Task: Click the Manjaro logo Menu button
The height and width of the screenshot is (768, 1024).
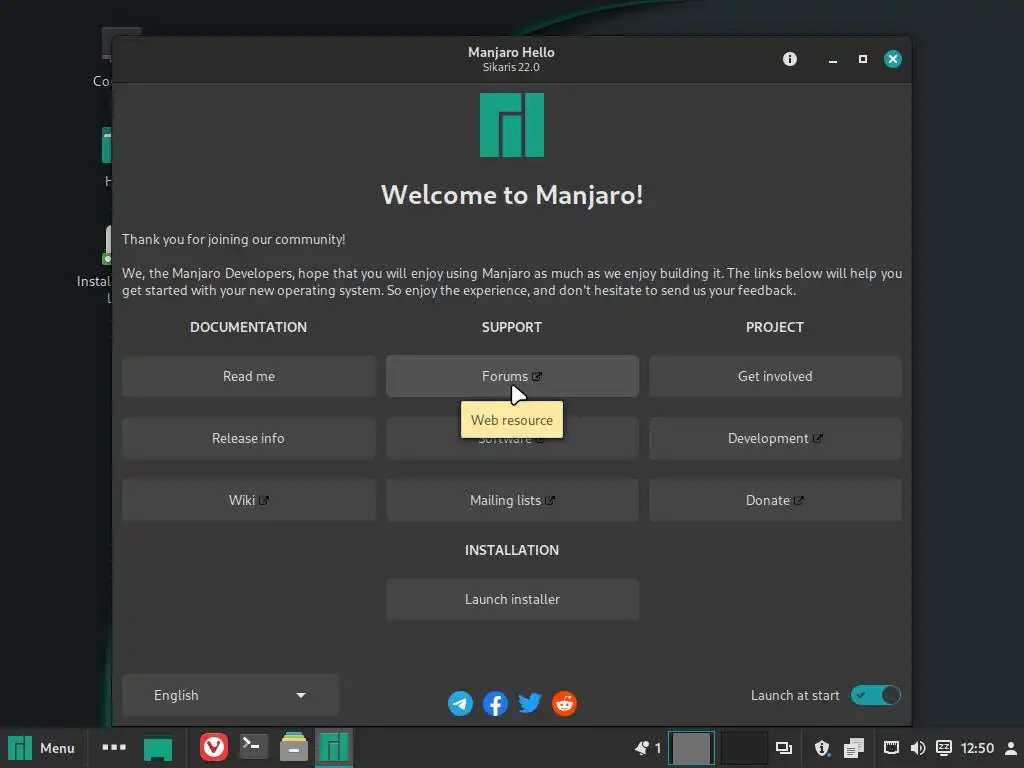Action: point(42,748)
